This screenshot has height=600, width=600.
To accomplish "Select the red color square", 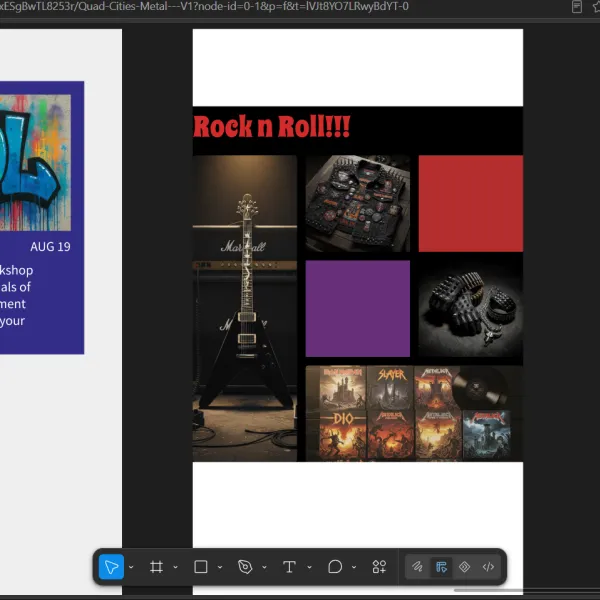I will point(471,203).
